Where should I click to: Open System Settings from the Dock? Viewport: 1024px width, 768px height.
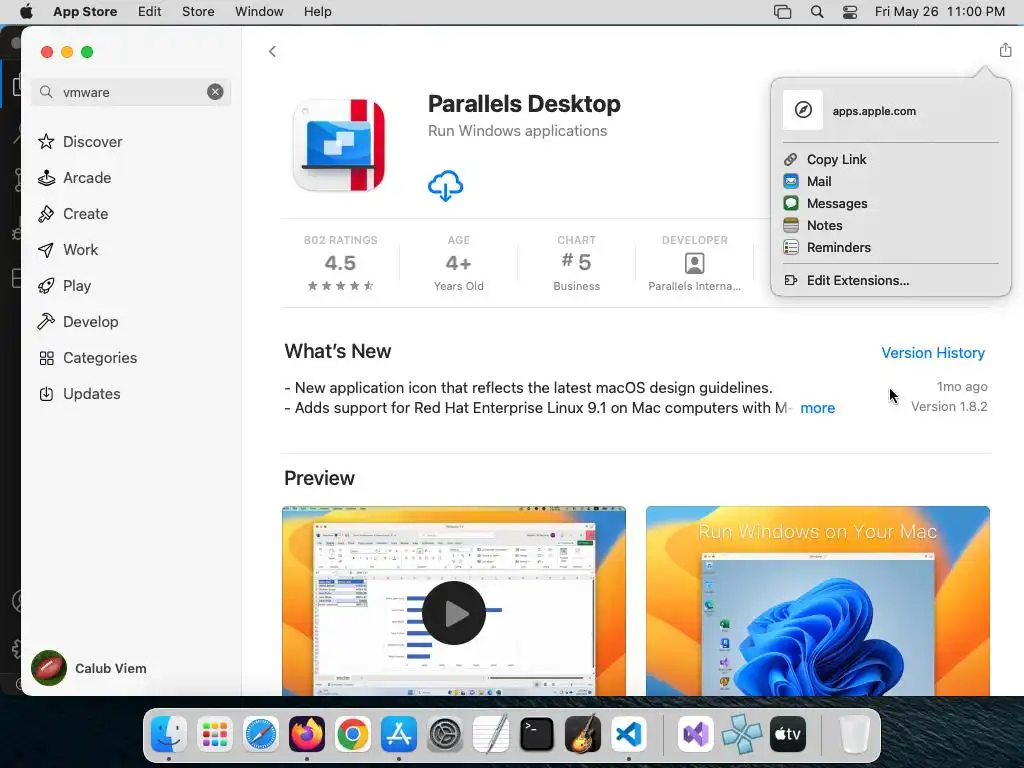(x=445, y=734)
